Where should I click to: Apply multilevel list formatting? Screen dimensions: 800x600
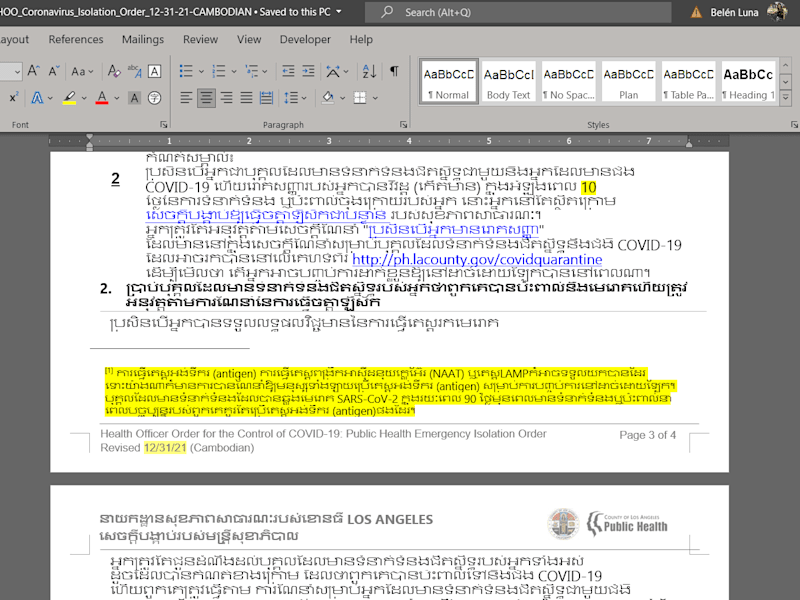[252, 71]
